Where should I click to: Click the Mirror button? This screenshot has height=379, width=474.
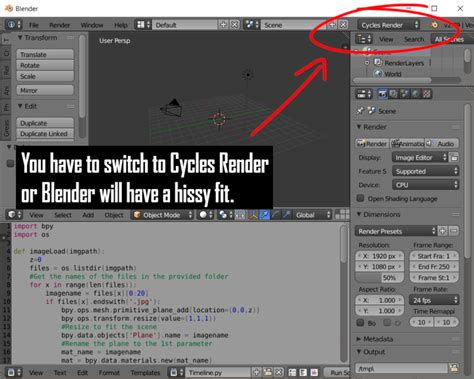45,90
